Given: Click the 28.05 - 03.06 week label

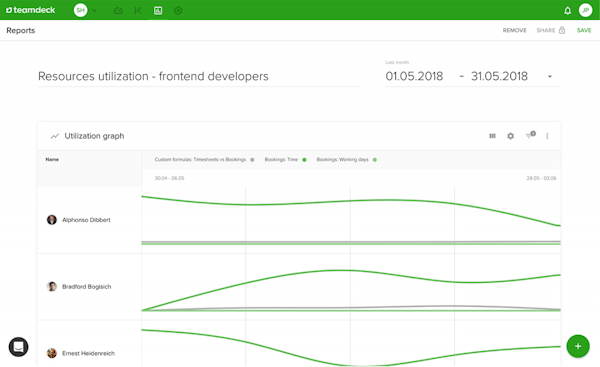Looking at the screenshot, I should [541, 178].
